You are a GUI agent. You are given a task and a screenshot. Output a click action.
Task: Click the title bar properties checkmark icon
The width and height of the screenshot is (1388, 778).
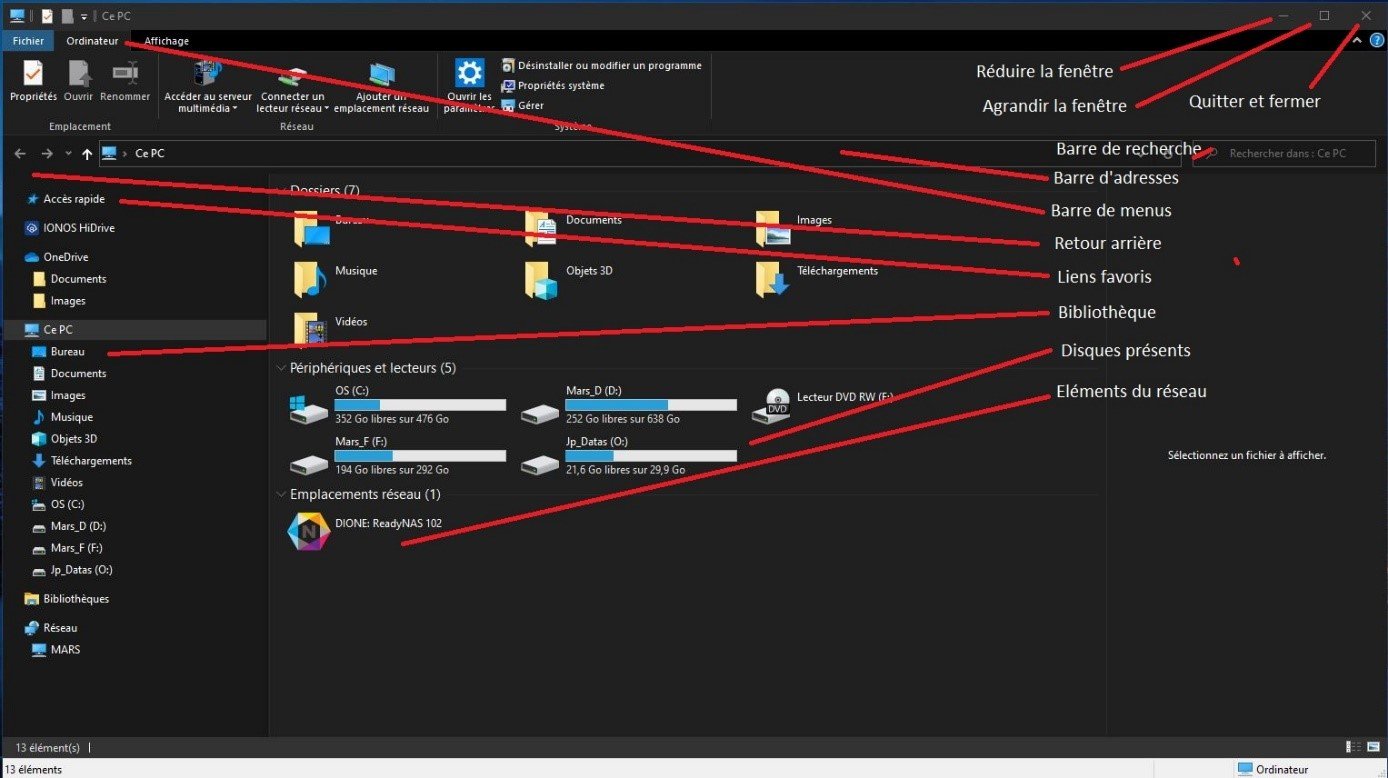[47, 16]
